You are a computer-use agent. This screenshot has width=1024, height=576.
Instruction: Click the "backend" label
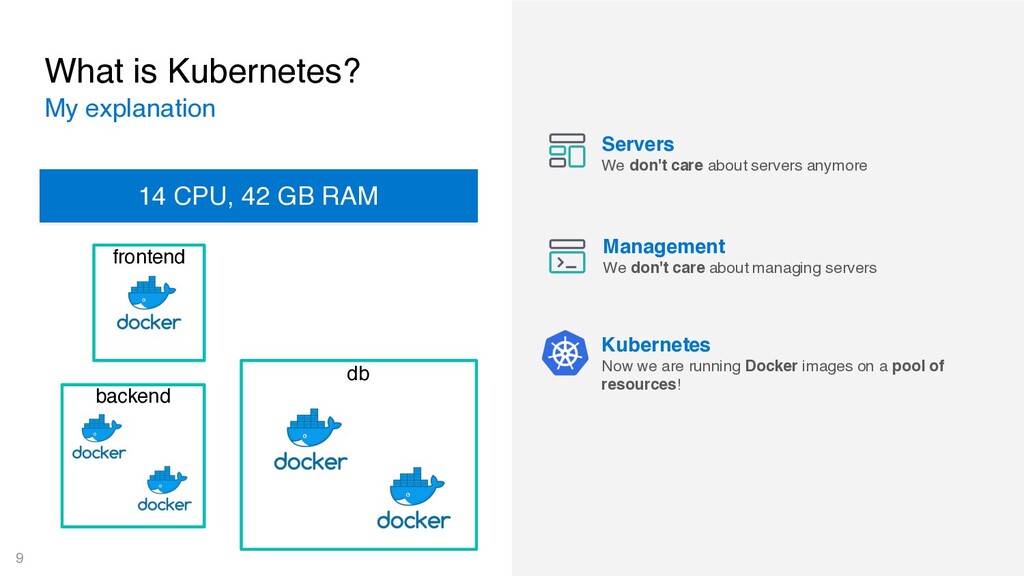(133, 396)
